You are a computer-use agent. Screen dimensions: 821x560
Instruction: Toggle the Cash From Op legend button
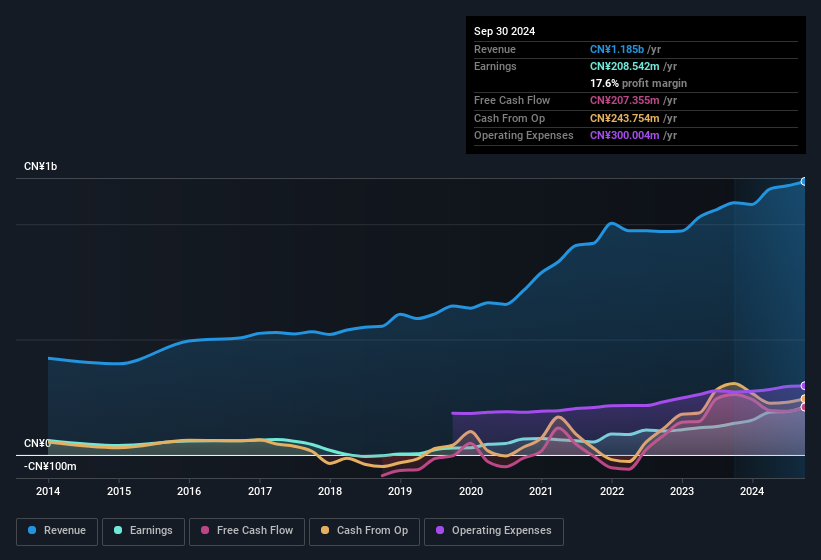click(364, 531)
